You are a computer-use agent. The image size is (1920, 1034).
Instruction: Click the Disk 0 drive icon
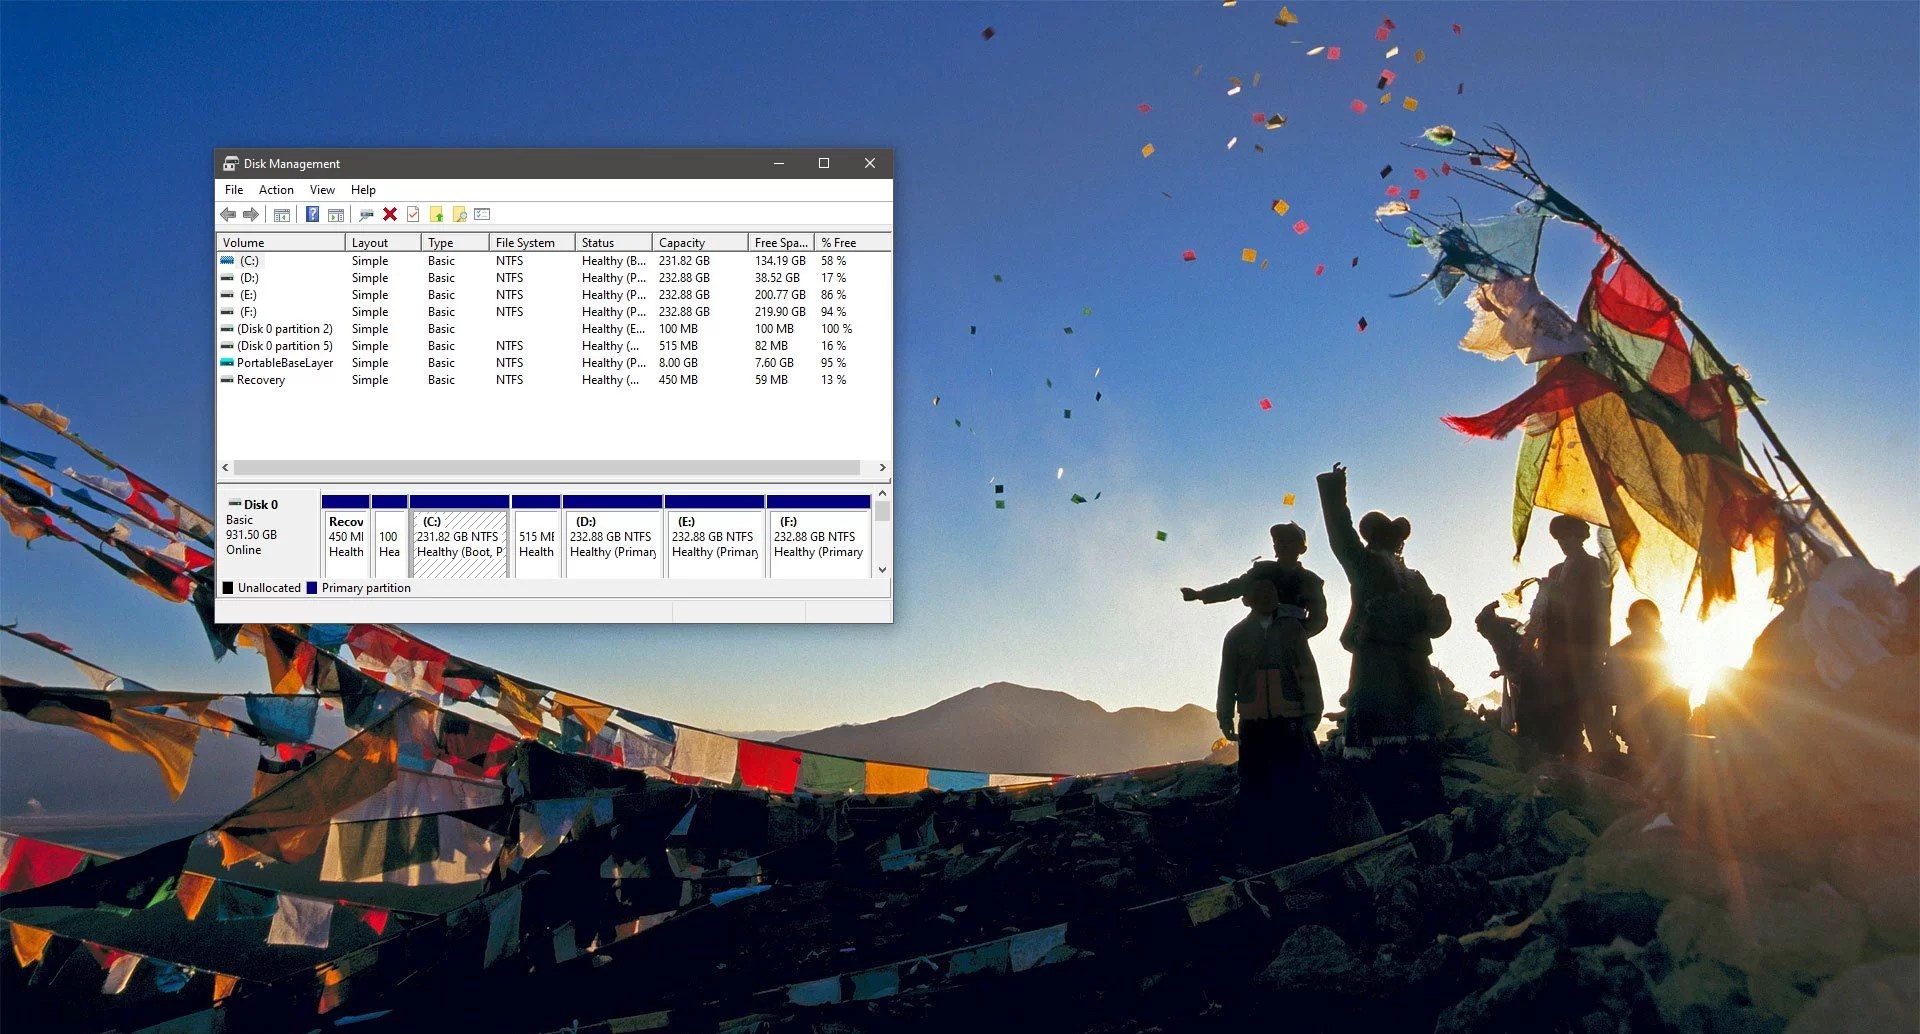tap(234, 504)
